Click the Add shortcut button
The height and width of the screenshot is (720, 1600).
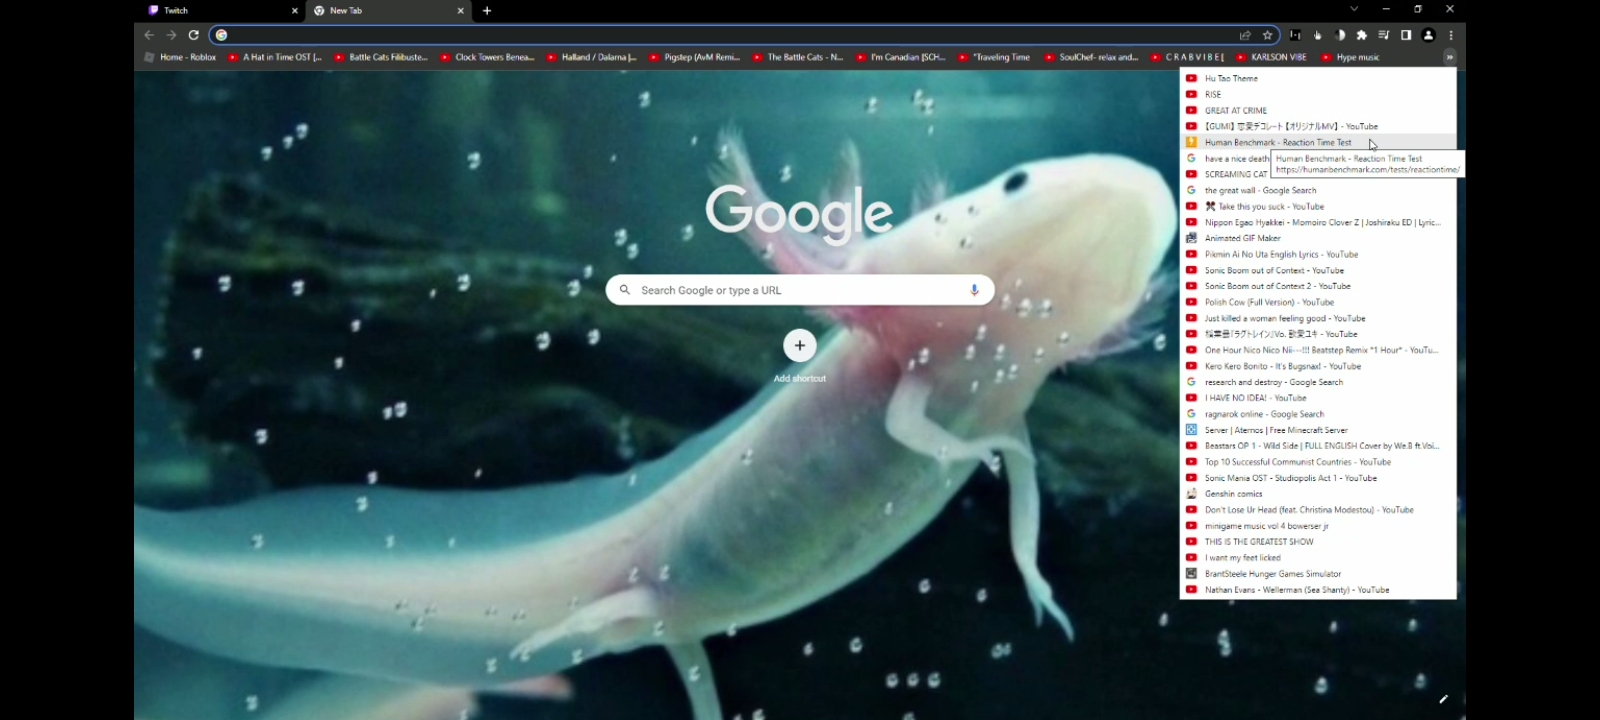click(x=799, y=346)
